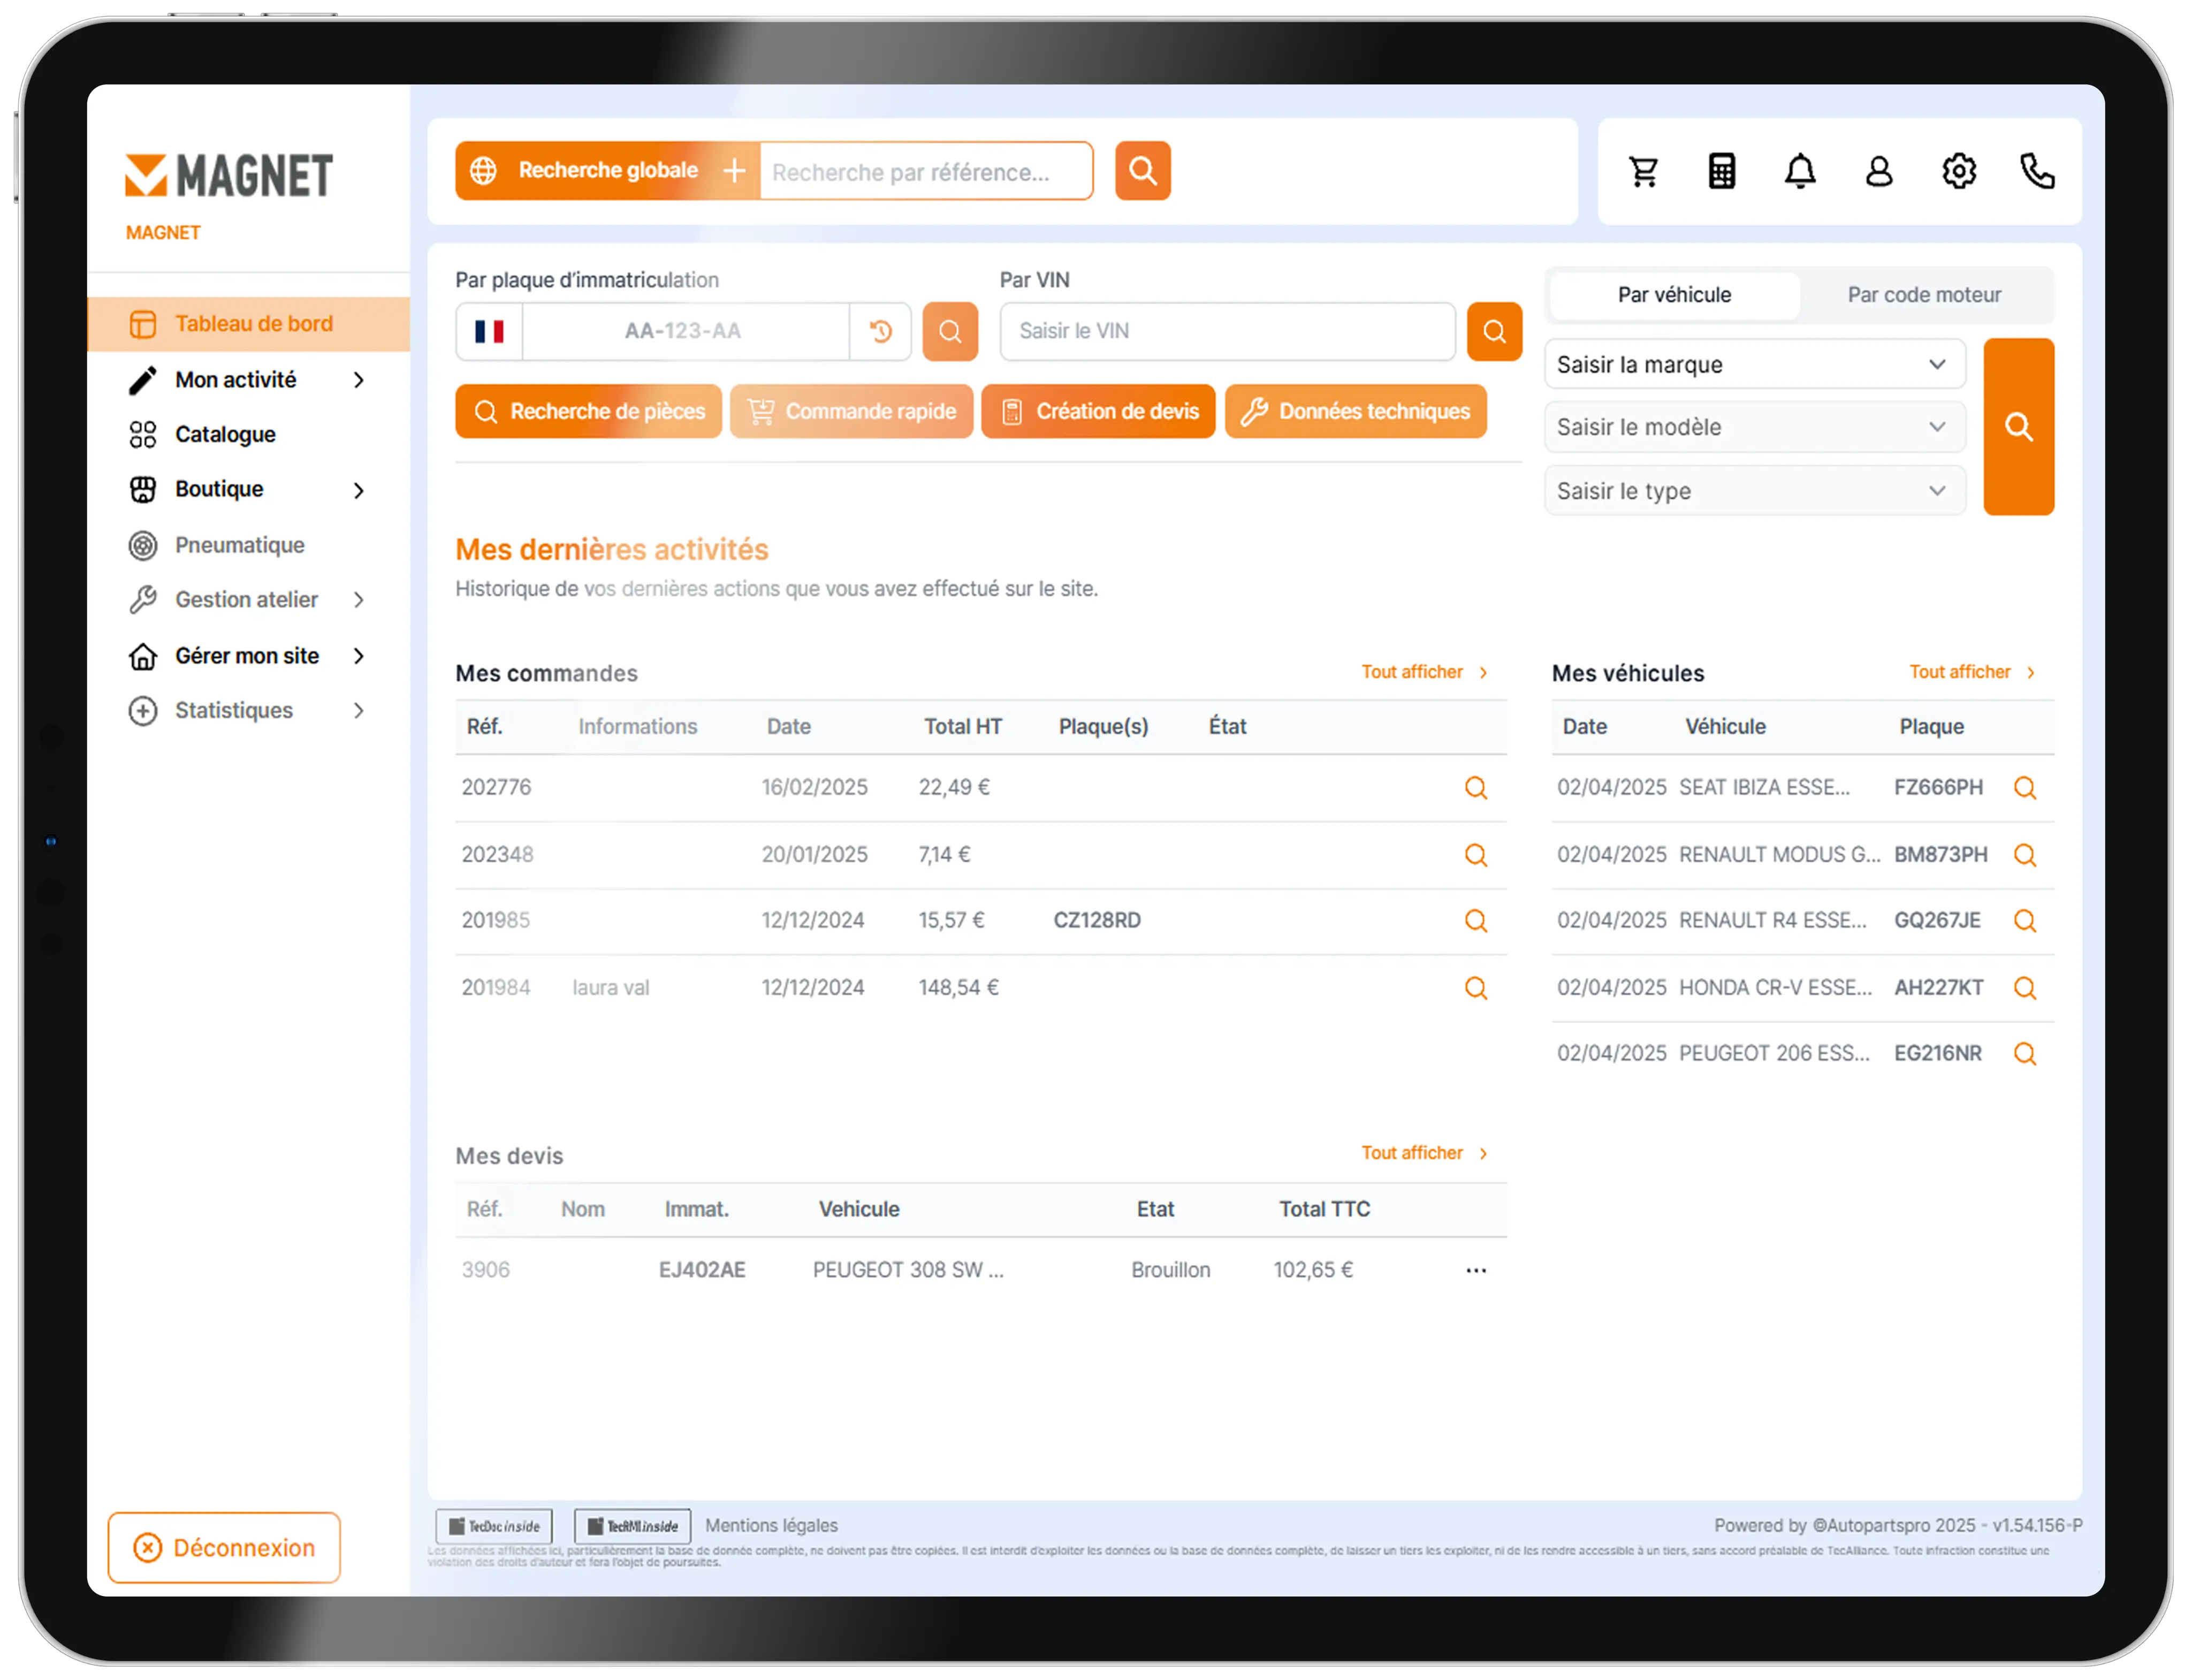View order 202776 magnifier icon
Screen dimensions: 2192x1680
(1475, 788)
